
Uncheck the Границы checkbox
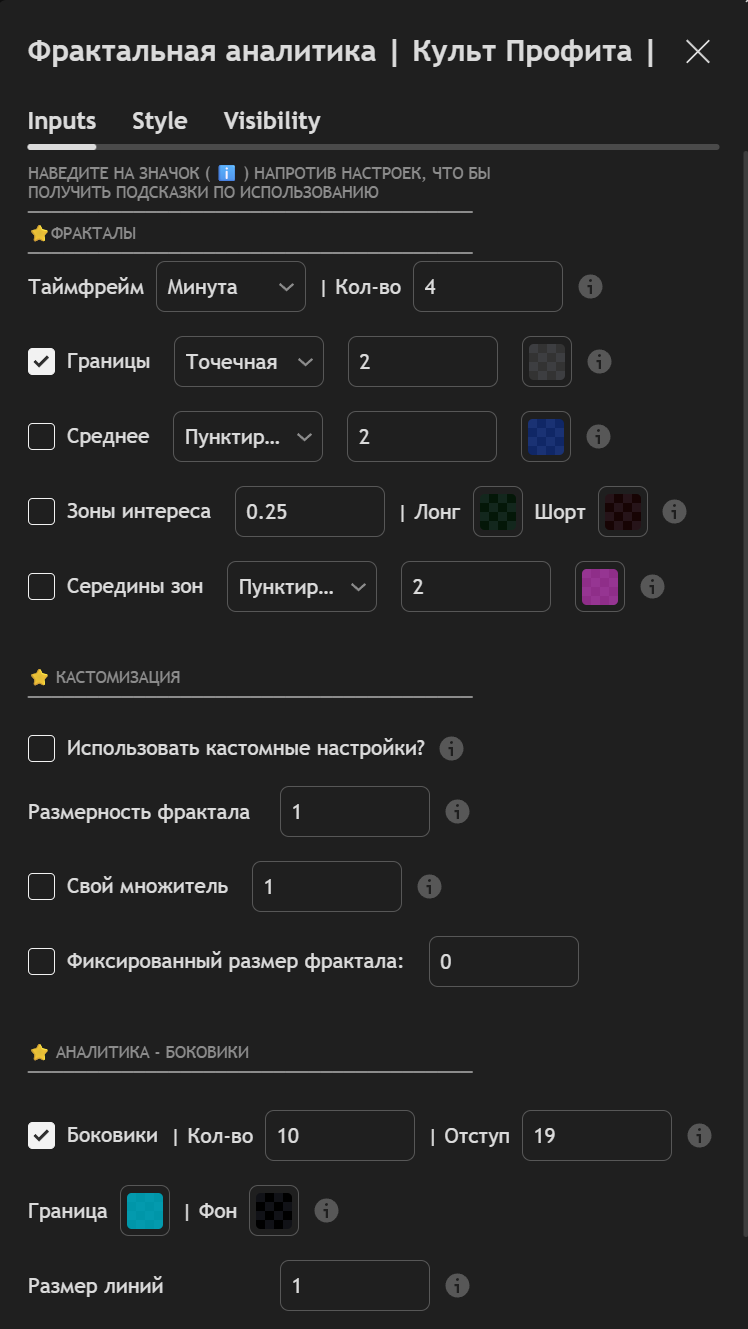click(x=41, y=362)
